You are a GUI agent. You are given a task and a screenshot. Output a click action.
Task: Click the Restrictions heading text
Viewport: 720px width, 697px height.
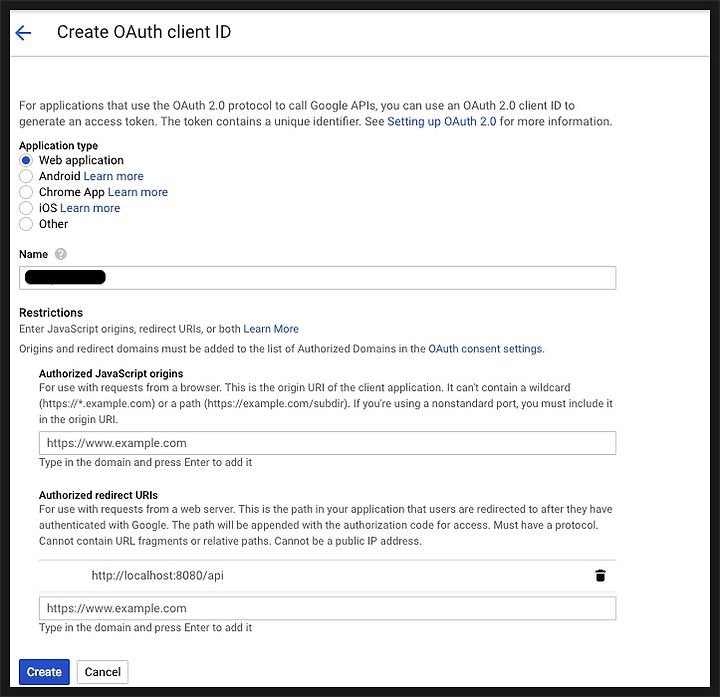click(51, 313)
